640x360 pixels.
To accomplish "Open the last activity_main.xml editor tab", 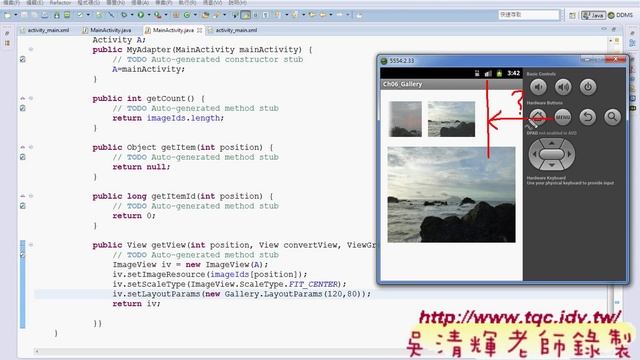I will tap(233, 30).
